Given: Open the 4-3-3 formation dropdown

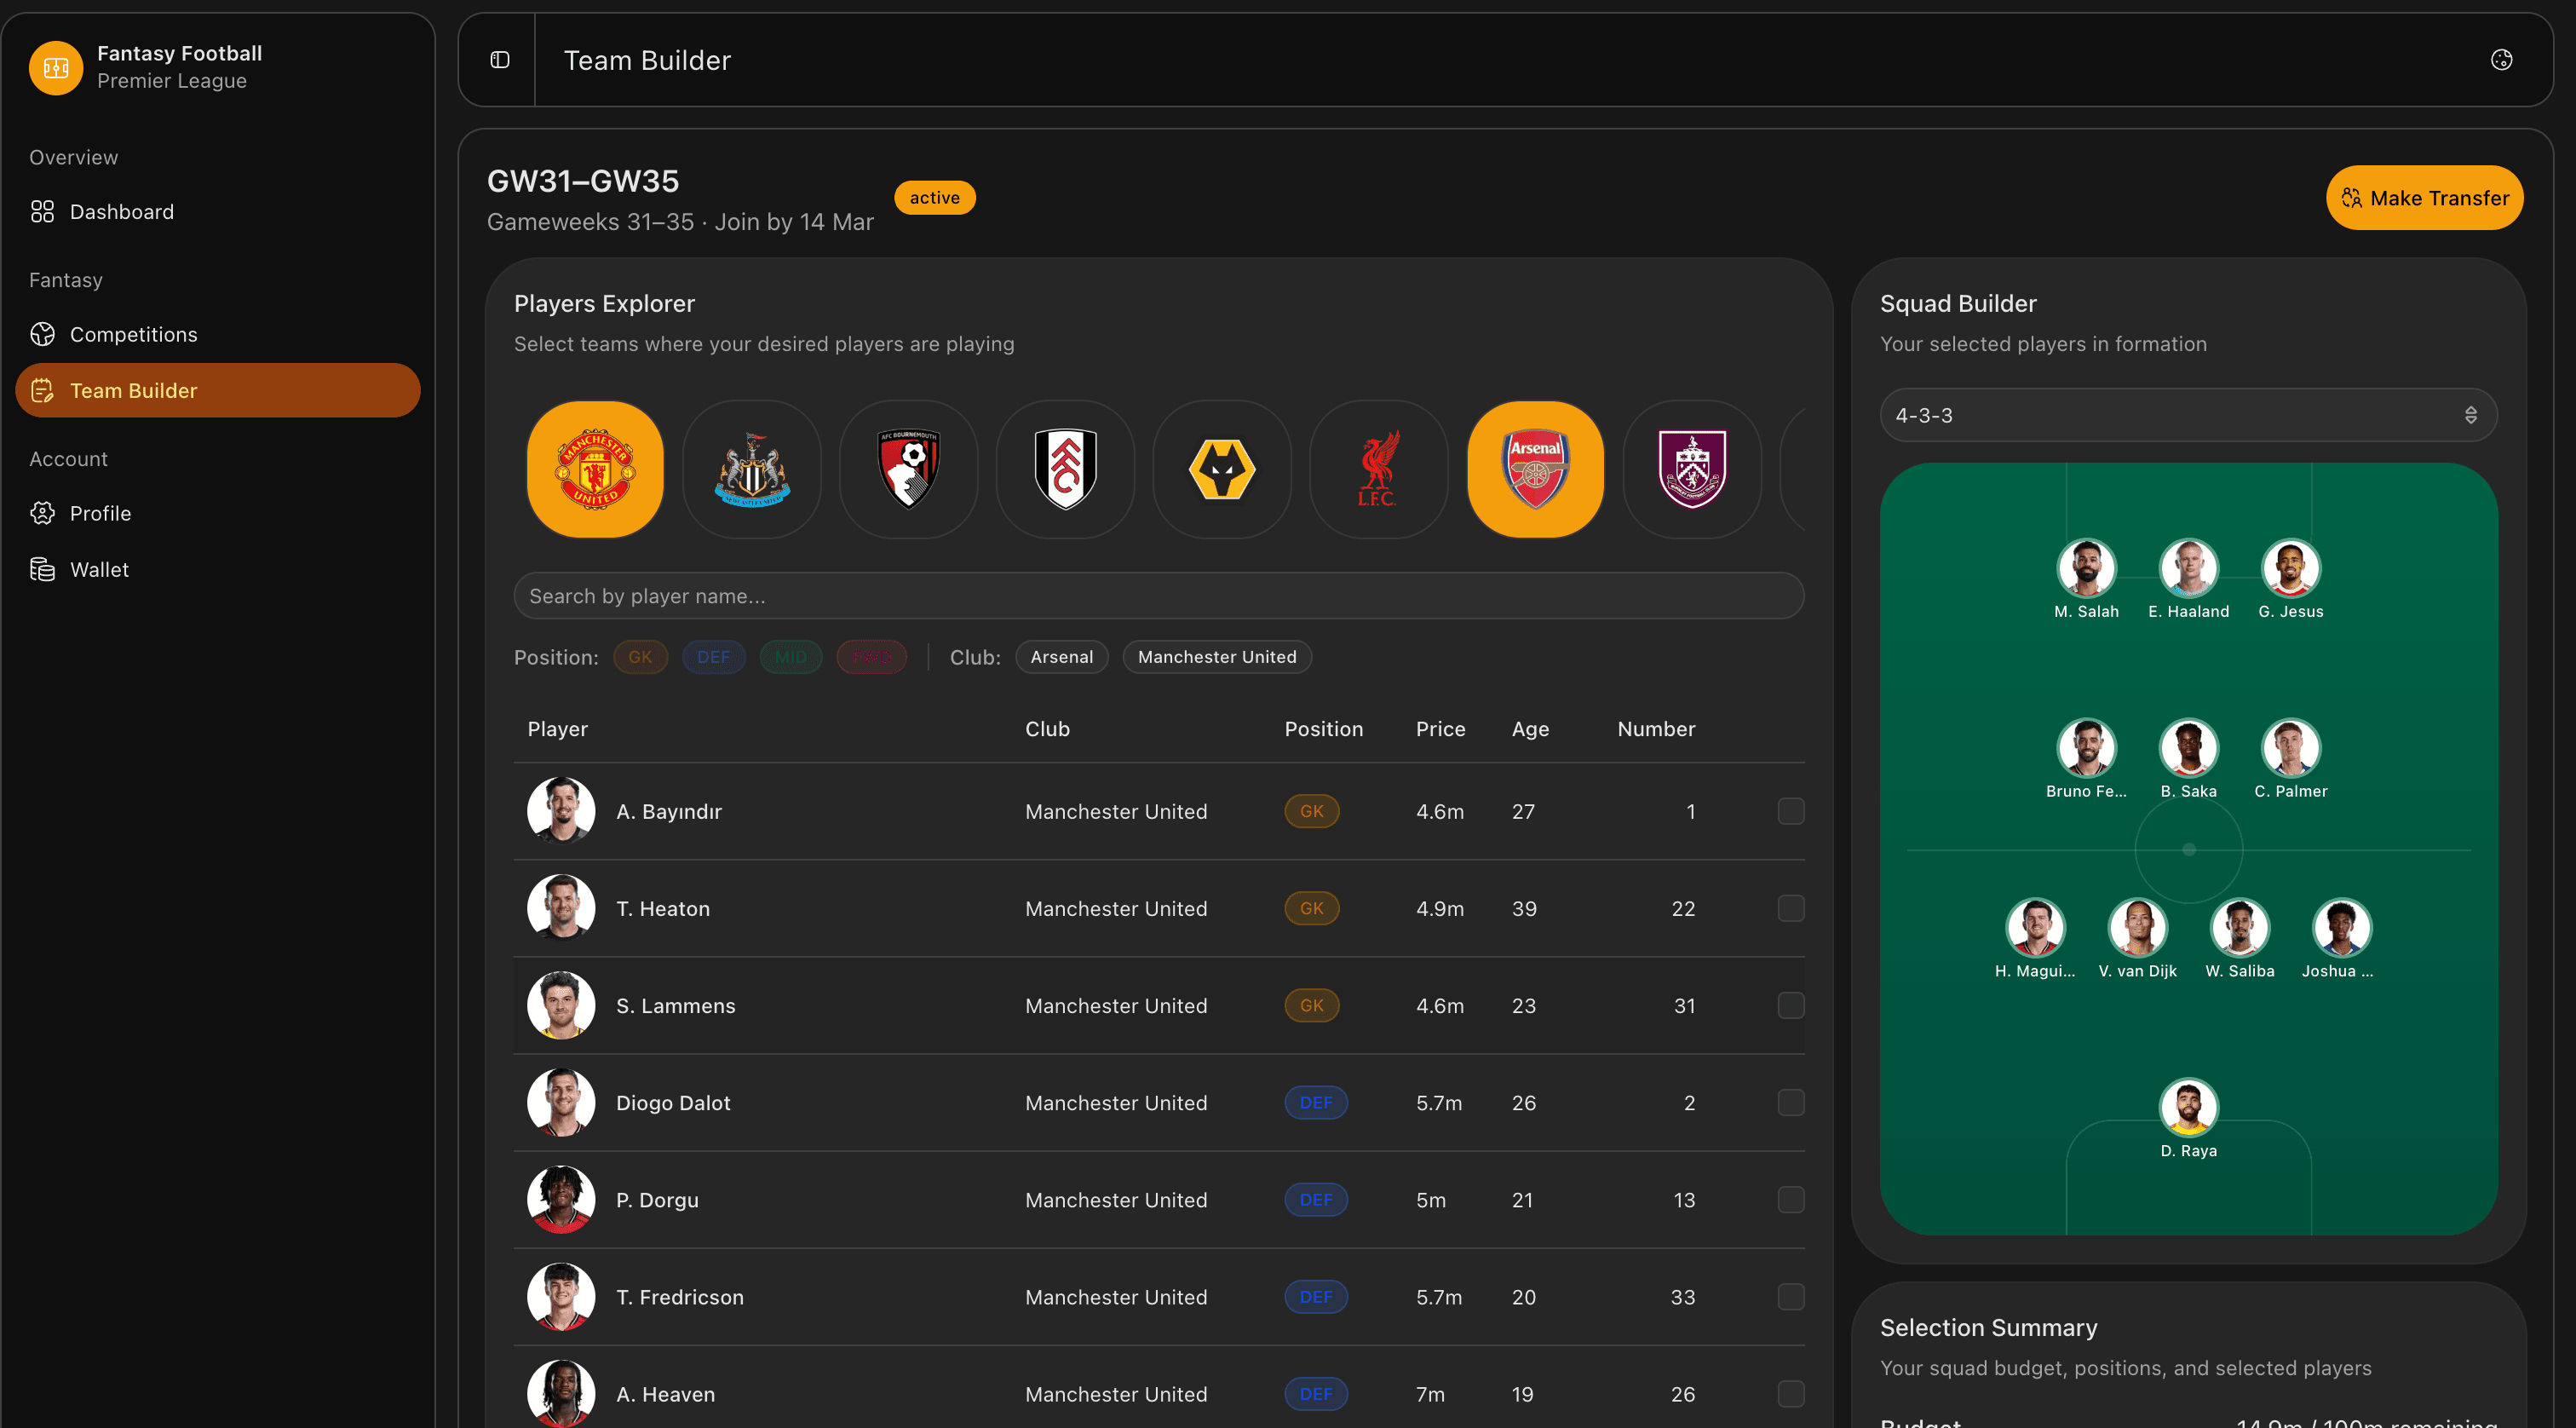Looking at the screenshot, I should (2188, 415).
